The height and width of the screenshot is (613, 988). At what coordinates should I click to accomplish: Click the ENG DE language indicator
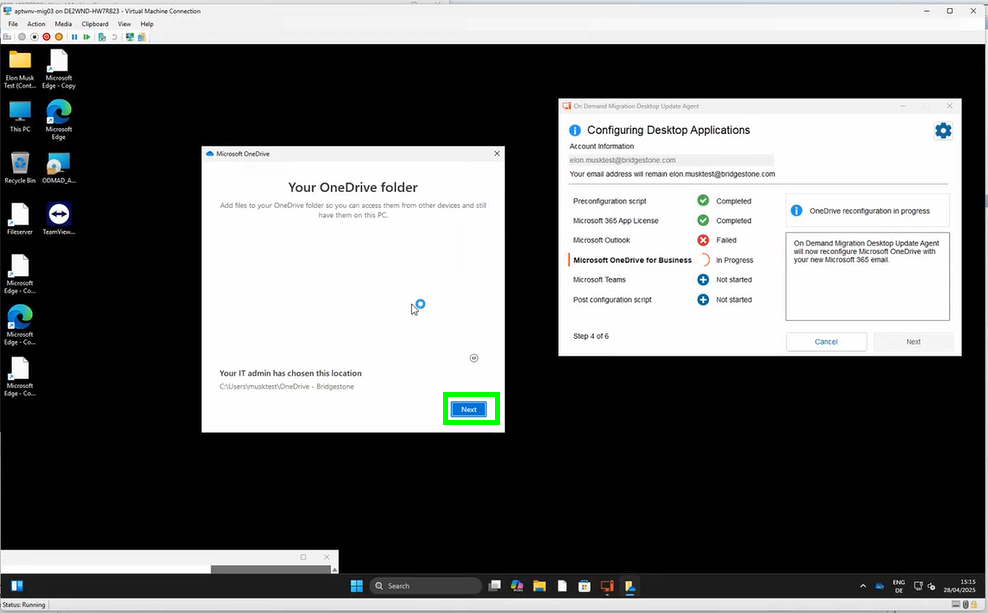coord(899,586)
